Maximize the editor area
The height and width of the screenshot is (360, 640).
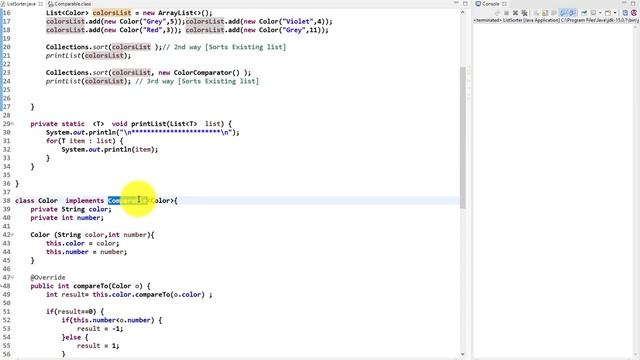coord(465,3)
